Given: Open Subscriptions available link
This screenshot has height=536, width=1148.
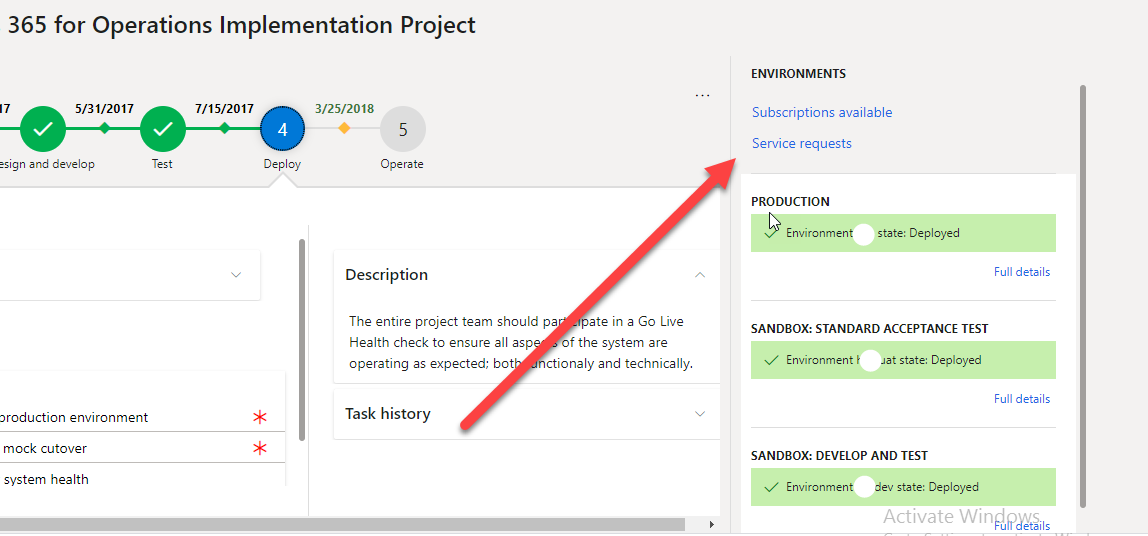Looking at the screenshot, I should pos(821,113).
